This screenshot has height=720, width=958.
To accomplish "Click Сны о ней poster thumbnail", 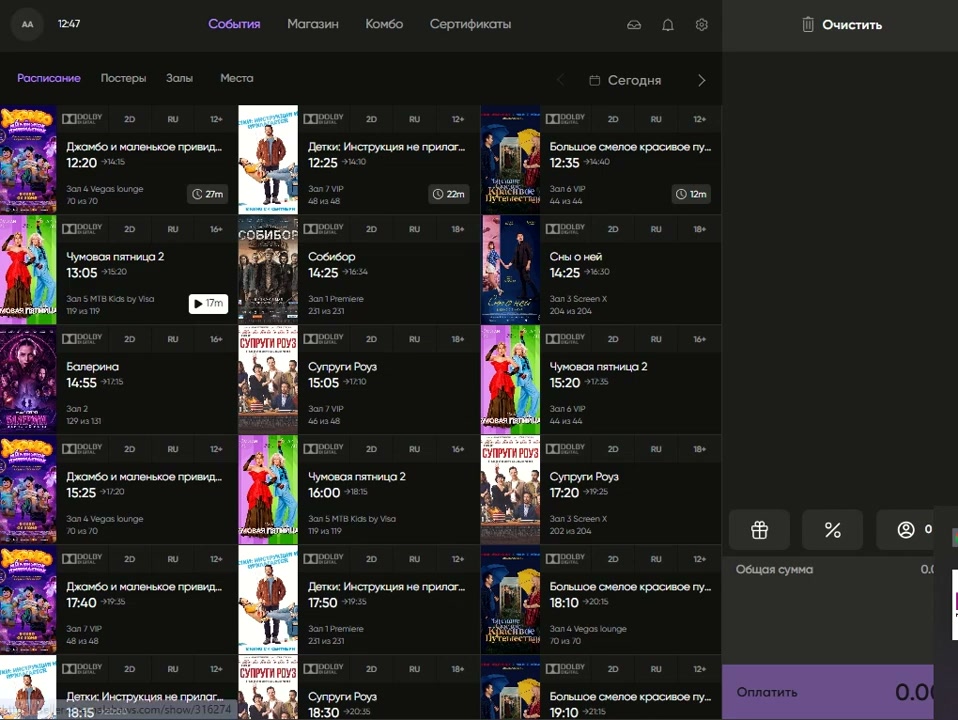I will [x=510, y=270].
